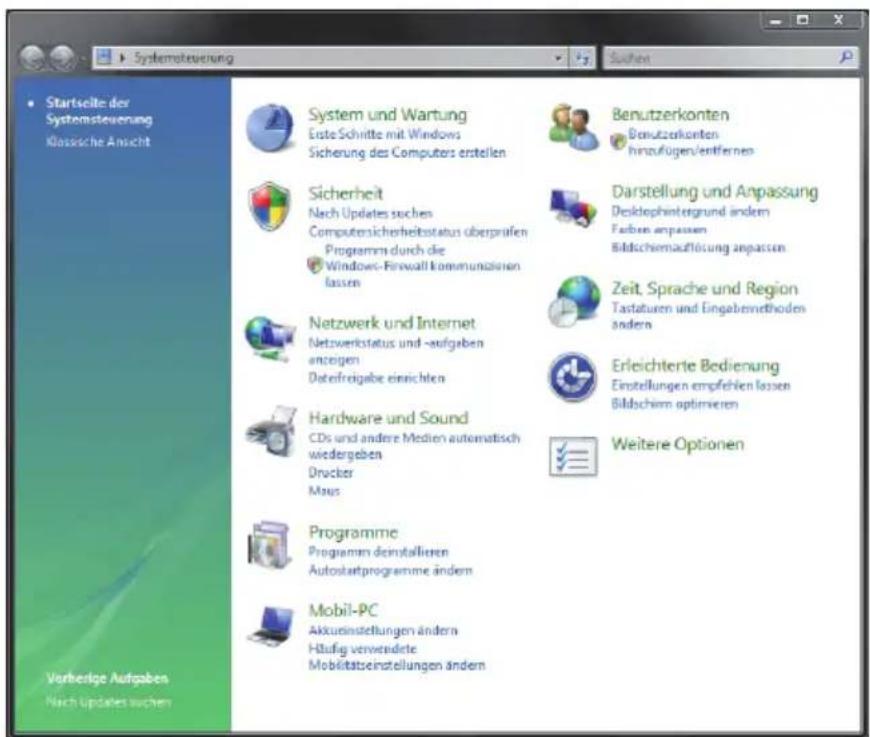Screen dimensions: 870x737
Task: Select Einstellungen empfehlen lassen
Action: 701,385
